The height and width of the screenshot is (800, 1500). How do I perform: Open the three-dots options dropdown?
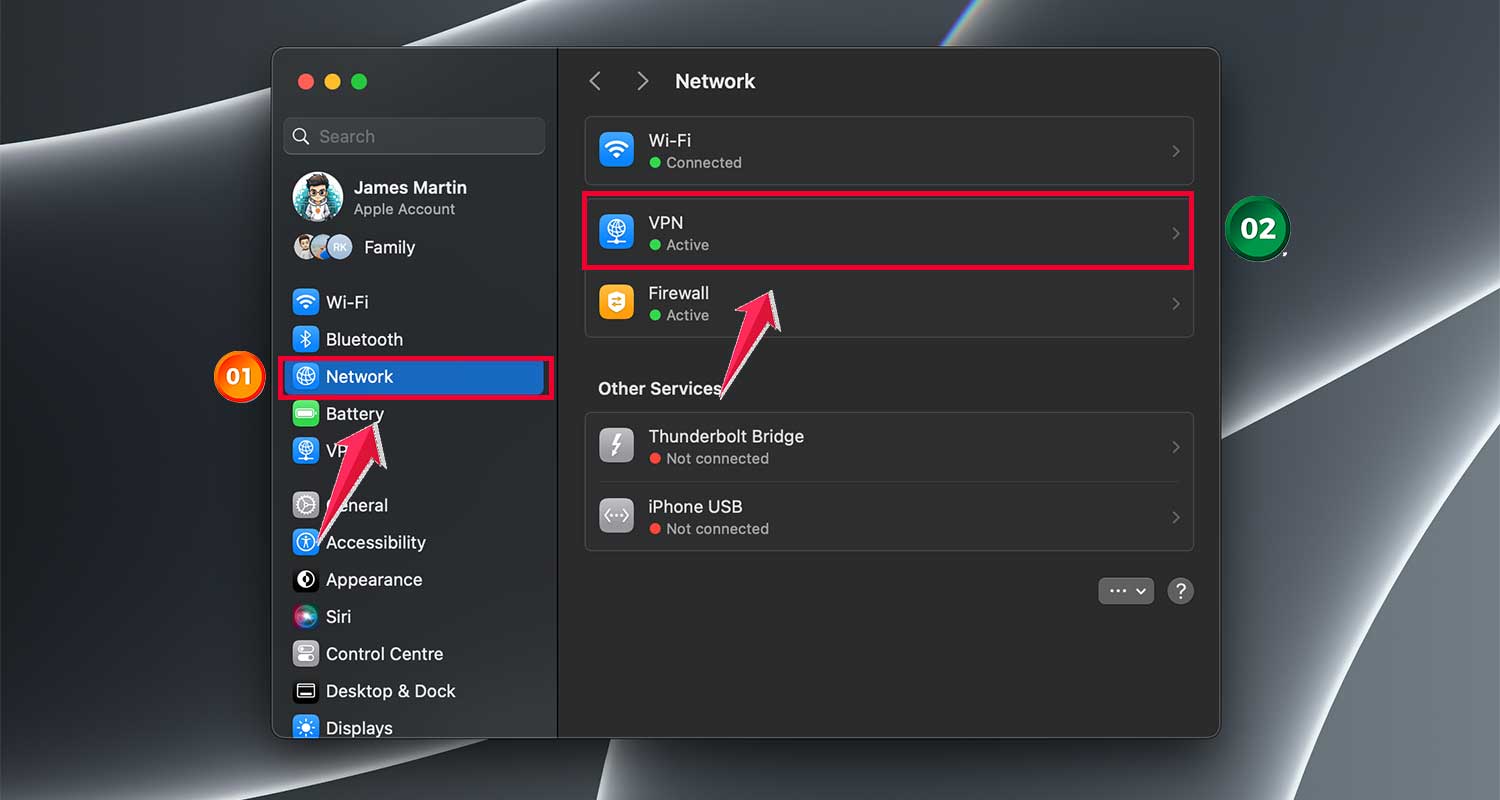[x=1126, y=591]
